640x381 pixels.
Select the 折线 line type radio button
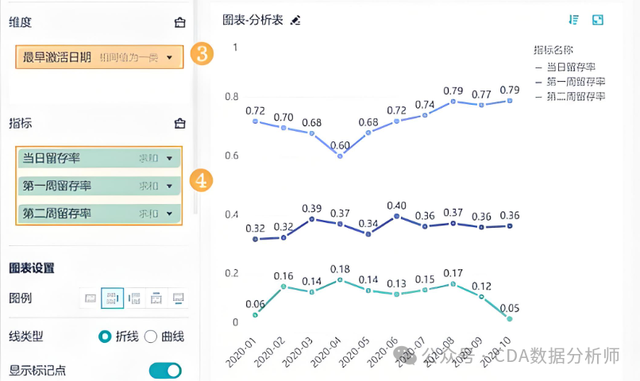(x=105, y=336)
